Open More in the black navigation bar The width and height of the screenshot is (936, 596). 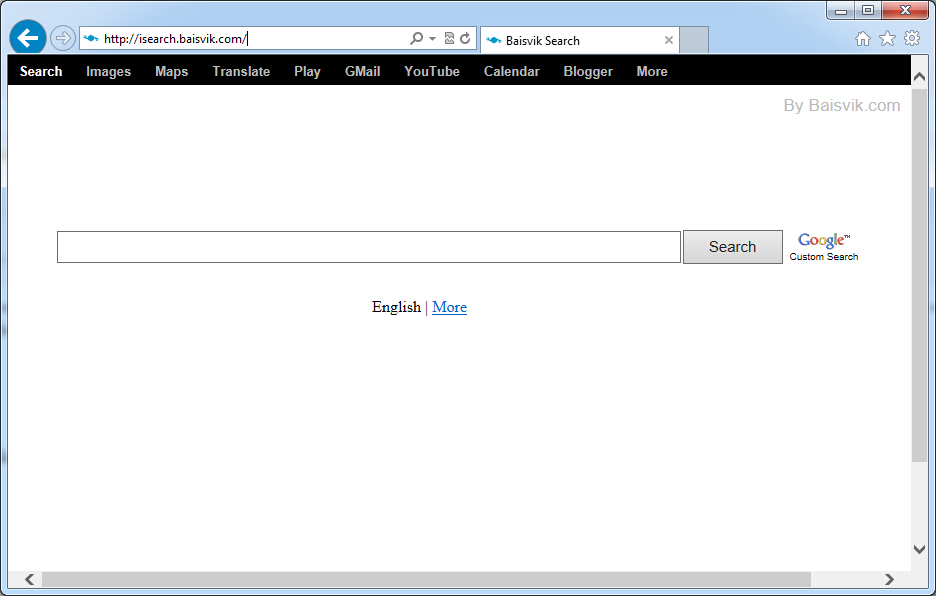point(652,72)
